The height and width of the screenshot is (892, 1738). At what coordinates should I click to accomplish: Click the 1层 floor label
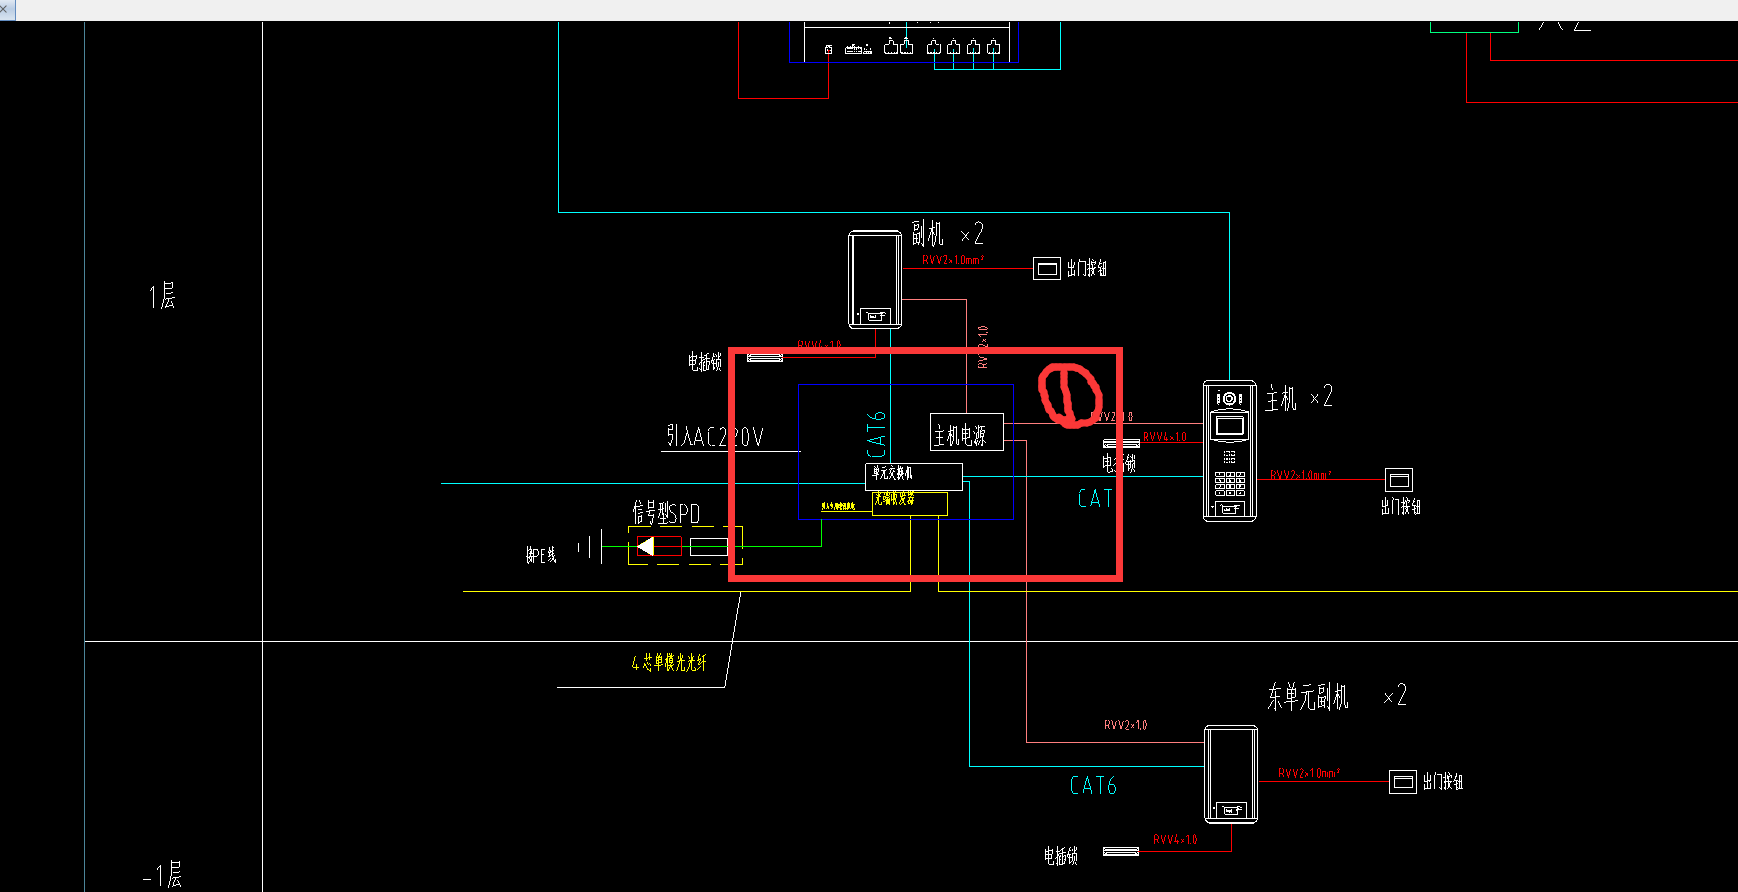pos(162,296)
